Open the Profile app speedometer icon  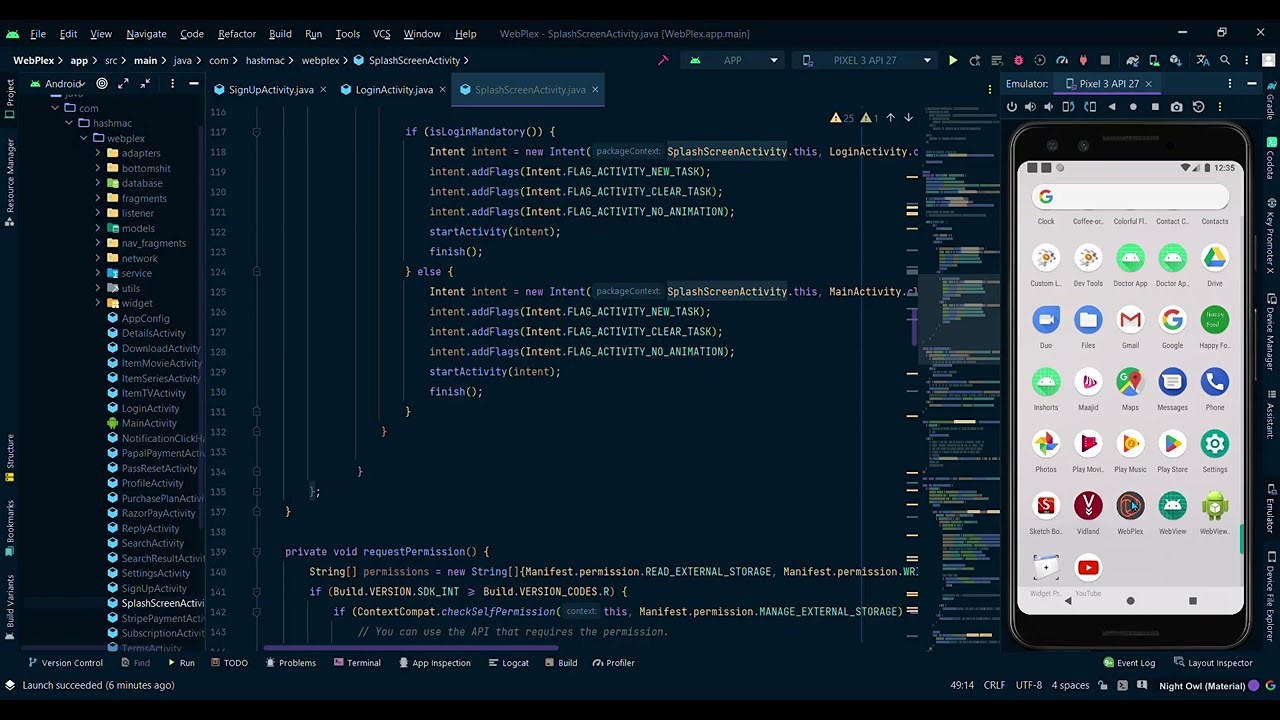pos(1062,61)
